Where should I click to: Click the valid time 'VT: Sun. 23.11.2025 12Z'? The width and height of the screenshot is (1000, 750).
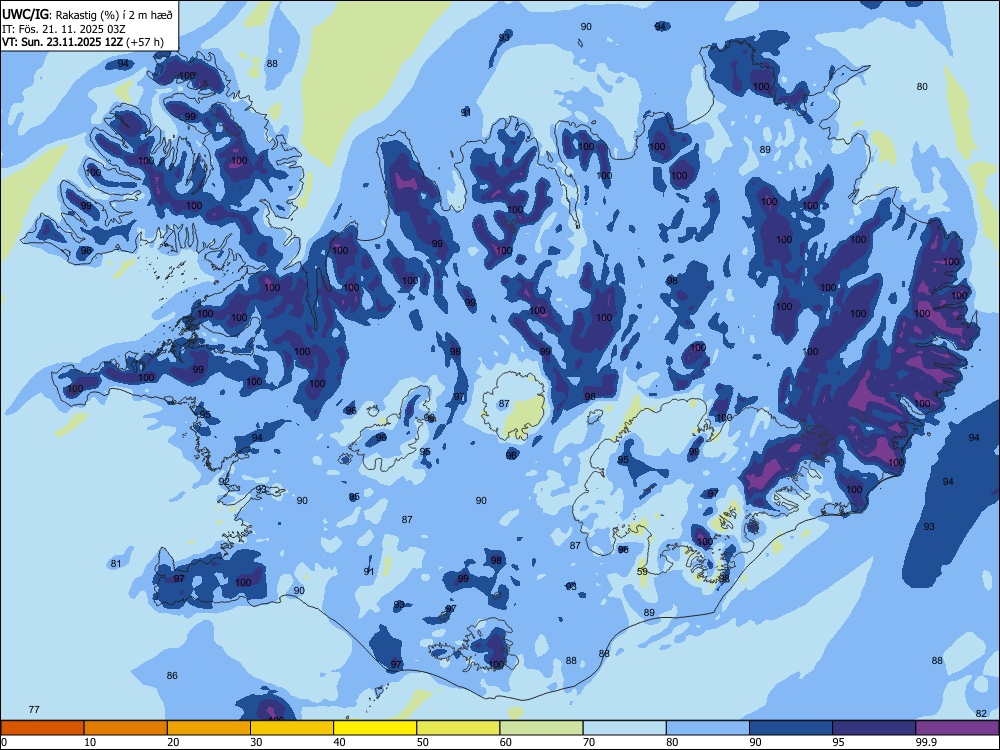[x=62, y=42]
